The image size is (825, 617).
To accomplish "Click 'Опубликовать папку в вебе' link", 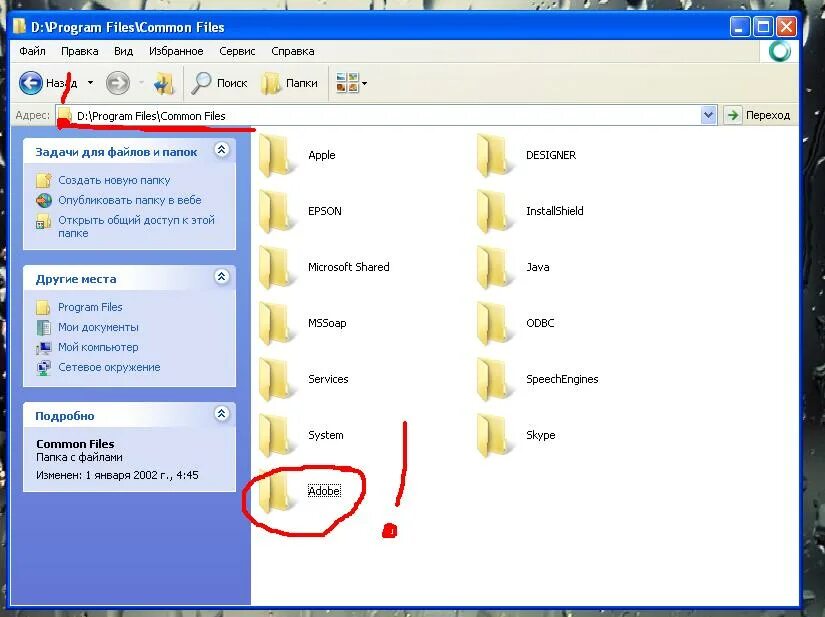I will [x=130, y=200].
